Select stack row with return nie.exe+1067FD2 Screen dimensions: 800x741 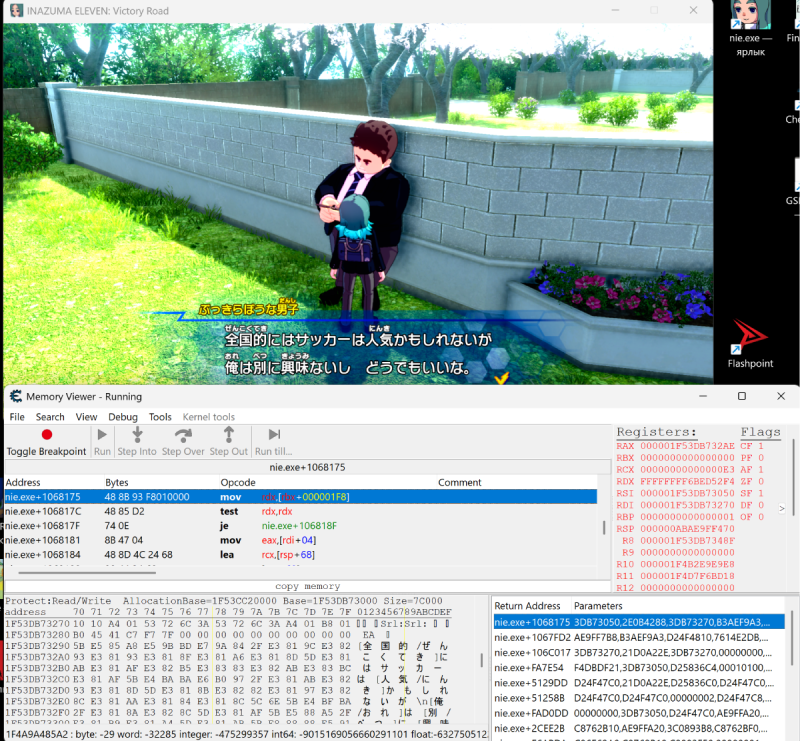point(639,637)
